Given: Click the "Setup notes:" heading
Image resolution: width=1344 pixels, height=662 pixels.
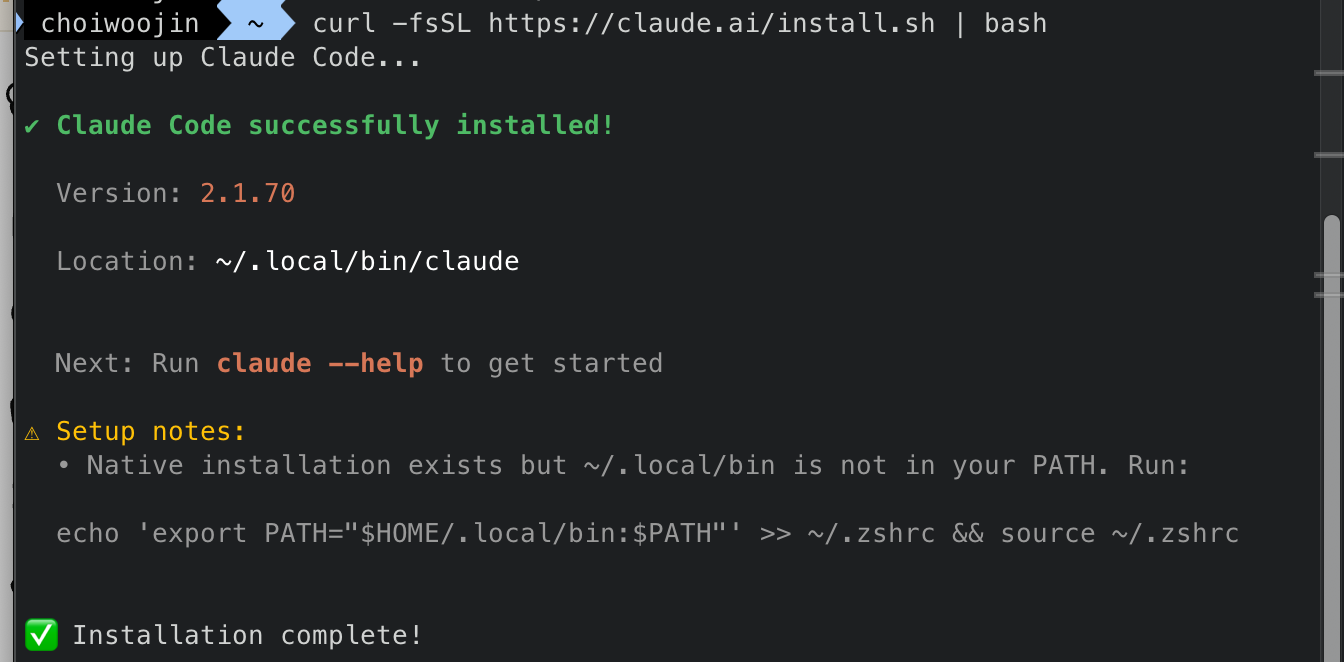Looking at the screenshot, I should (151, 432).
